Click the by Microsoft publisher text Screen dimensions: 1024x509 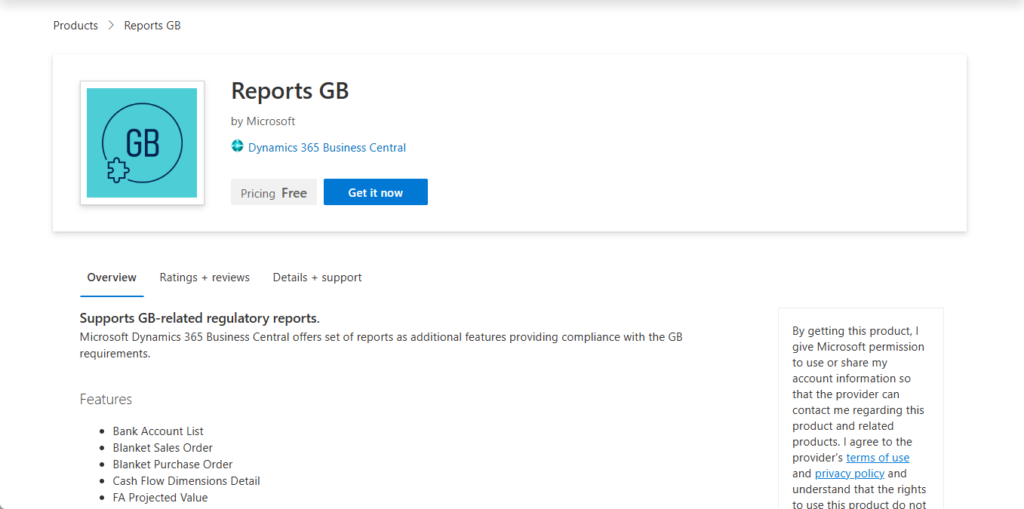tap(263, 121)
